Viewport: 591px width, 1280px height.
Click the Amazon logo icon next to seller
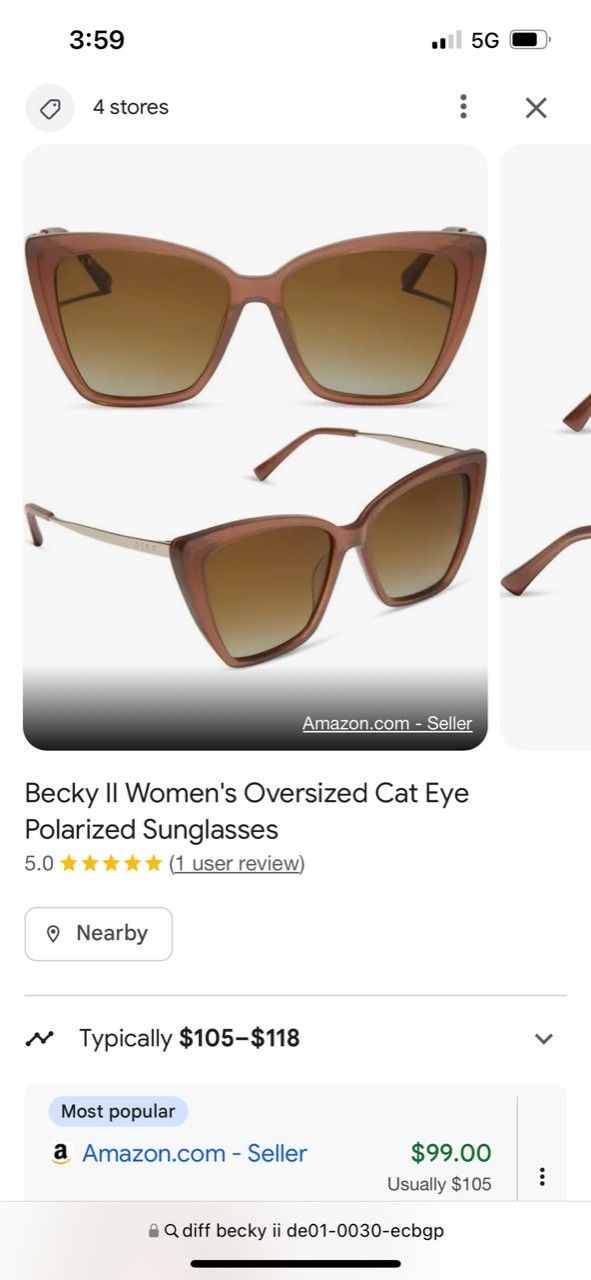click(x=63, y=1153)
